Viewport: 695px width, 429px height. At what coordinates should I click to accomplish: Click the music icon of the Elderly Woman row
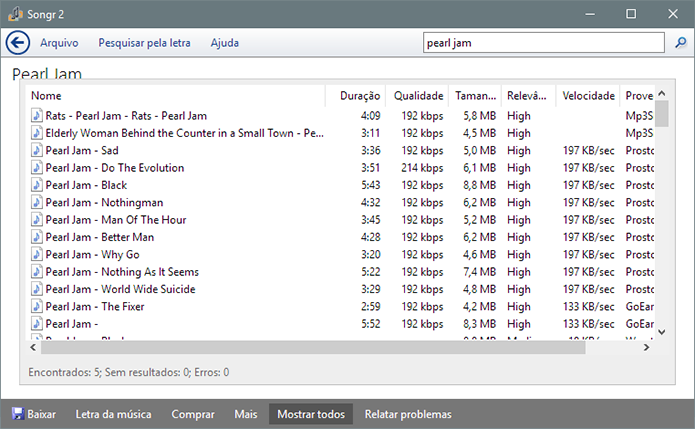[x=37, y=133]
